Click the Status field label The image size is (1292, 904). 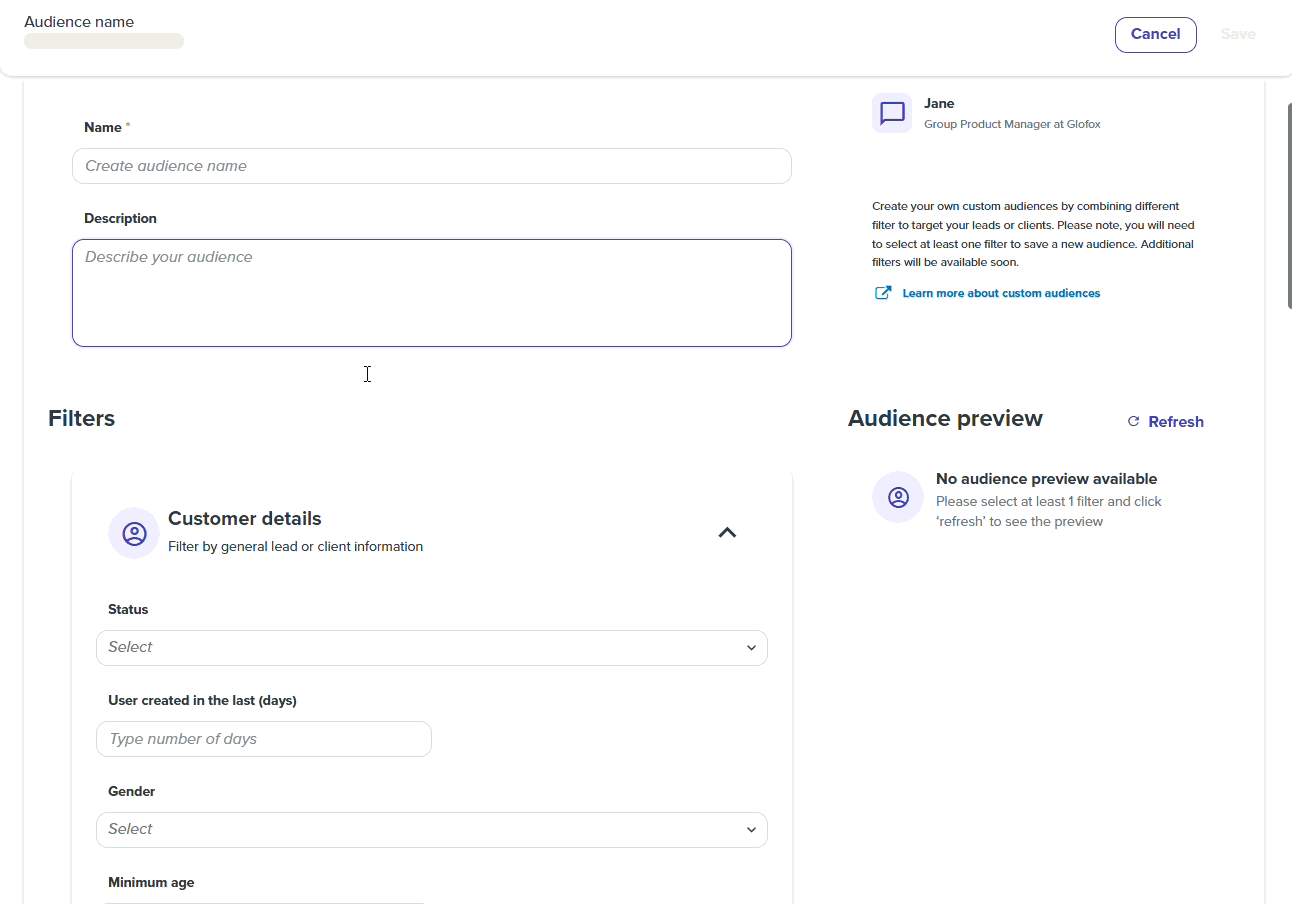[128, 610]
